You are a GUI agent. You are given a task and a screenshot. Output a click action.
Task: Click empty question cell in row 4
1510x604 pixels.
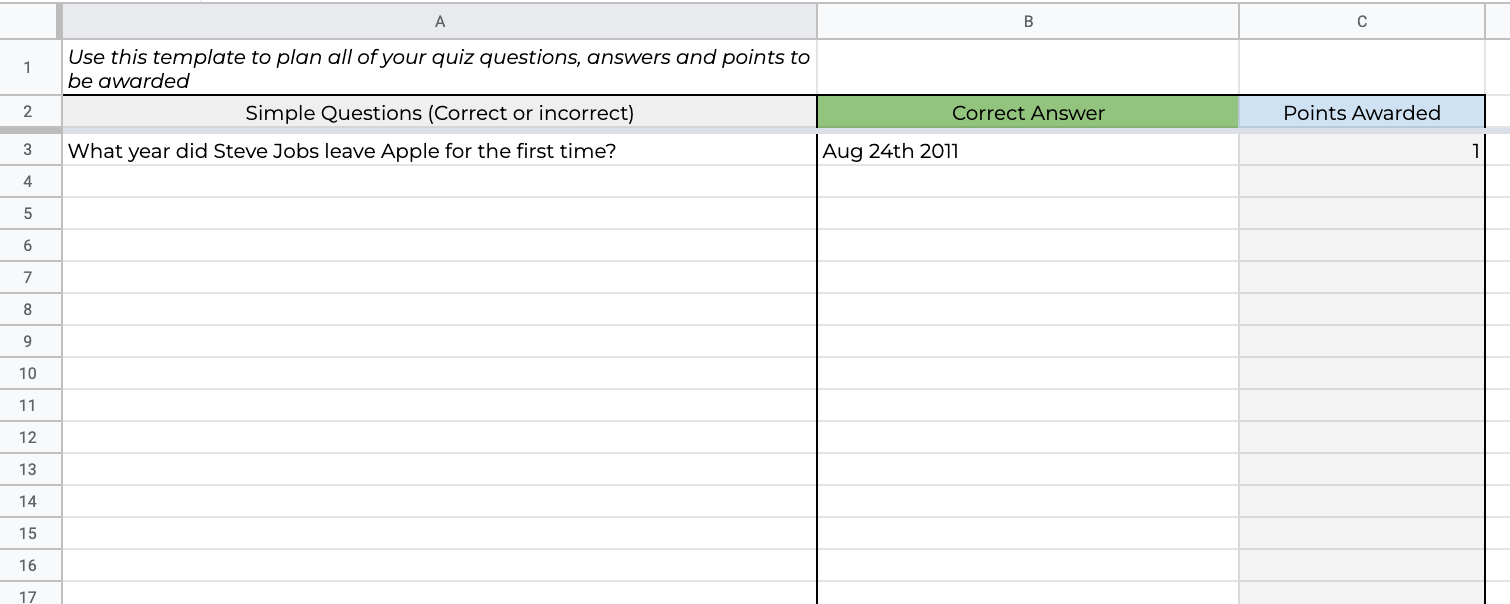click(440, 181)
